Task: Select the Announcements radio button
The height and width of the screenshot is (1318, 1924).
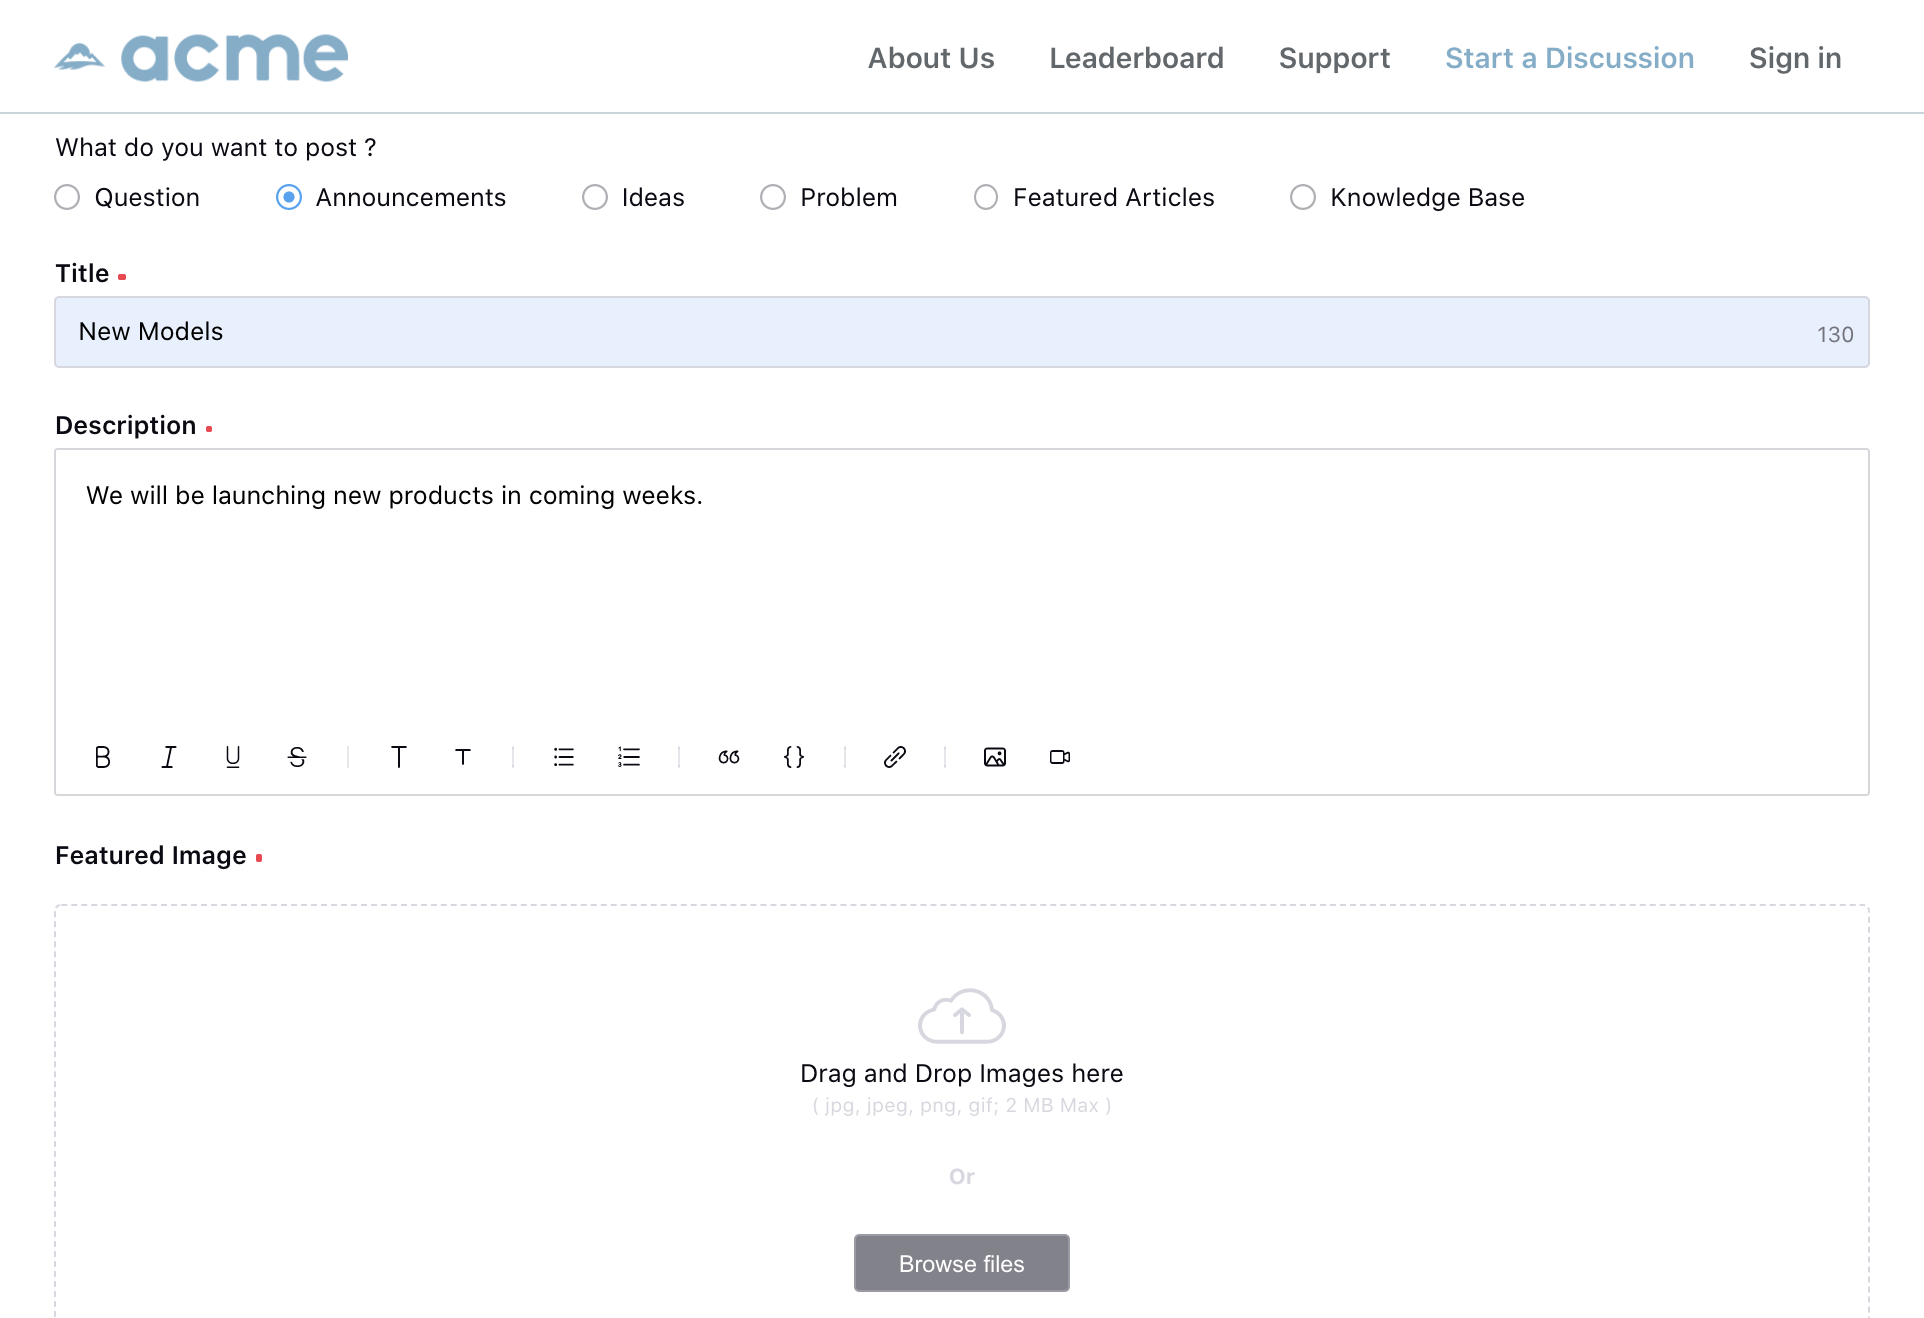Action: coord(287,197)
